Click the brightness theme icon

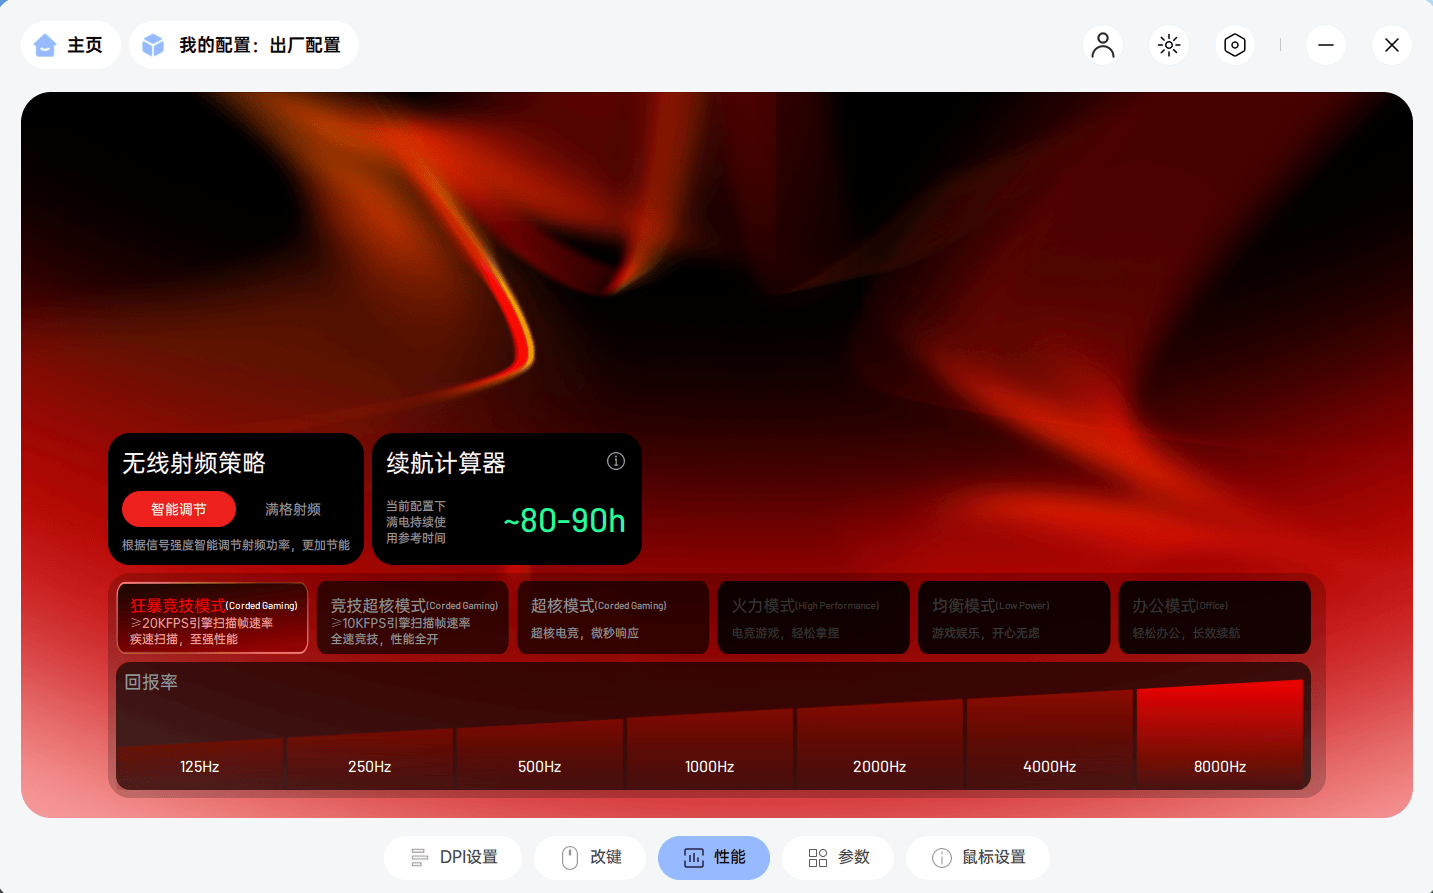1168,44
